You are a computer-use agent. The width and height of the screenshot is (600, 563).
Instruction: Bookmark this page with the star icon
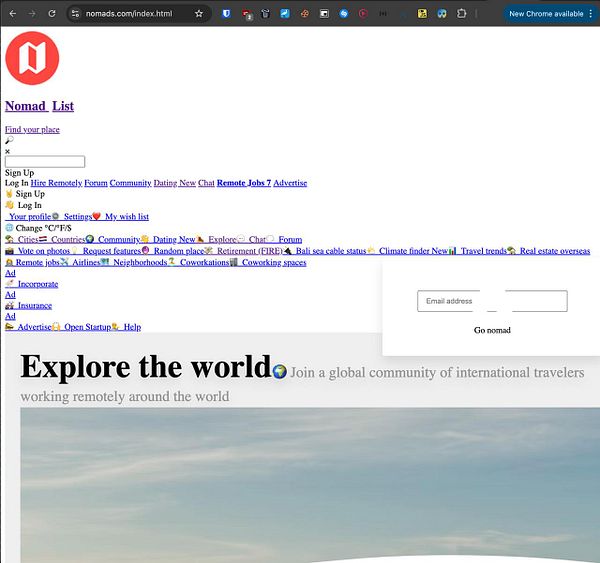point(199,14)
